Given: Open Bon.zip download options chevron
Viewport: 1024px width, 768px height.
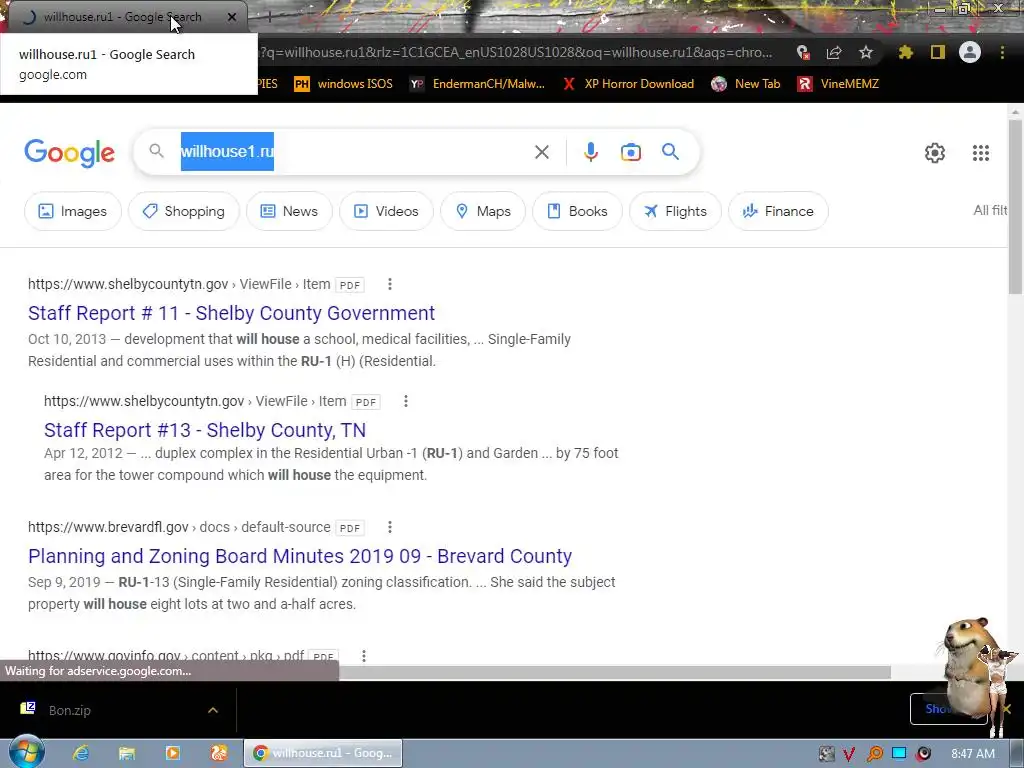Looking at the screenshot, I should coord(213,710).
